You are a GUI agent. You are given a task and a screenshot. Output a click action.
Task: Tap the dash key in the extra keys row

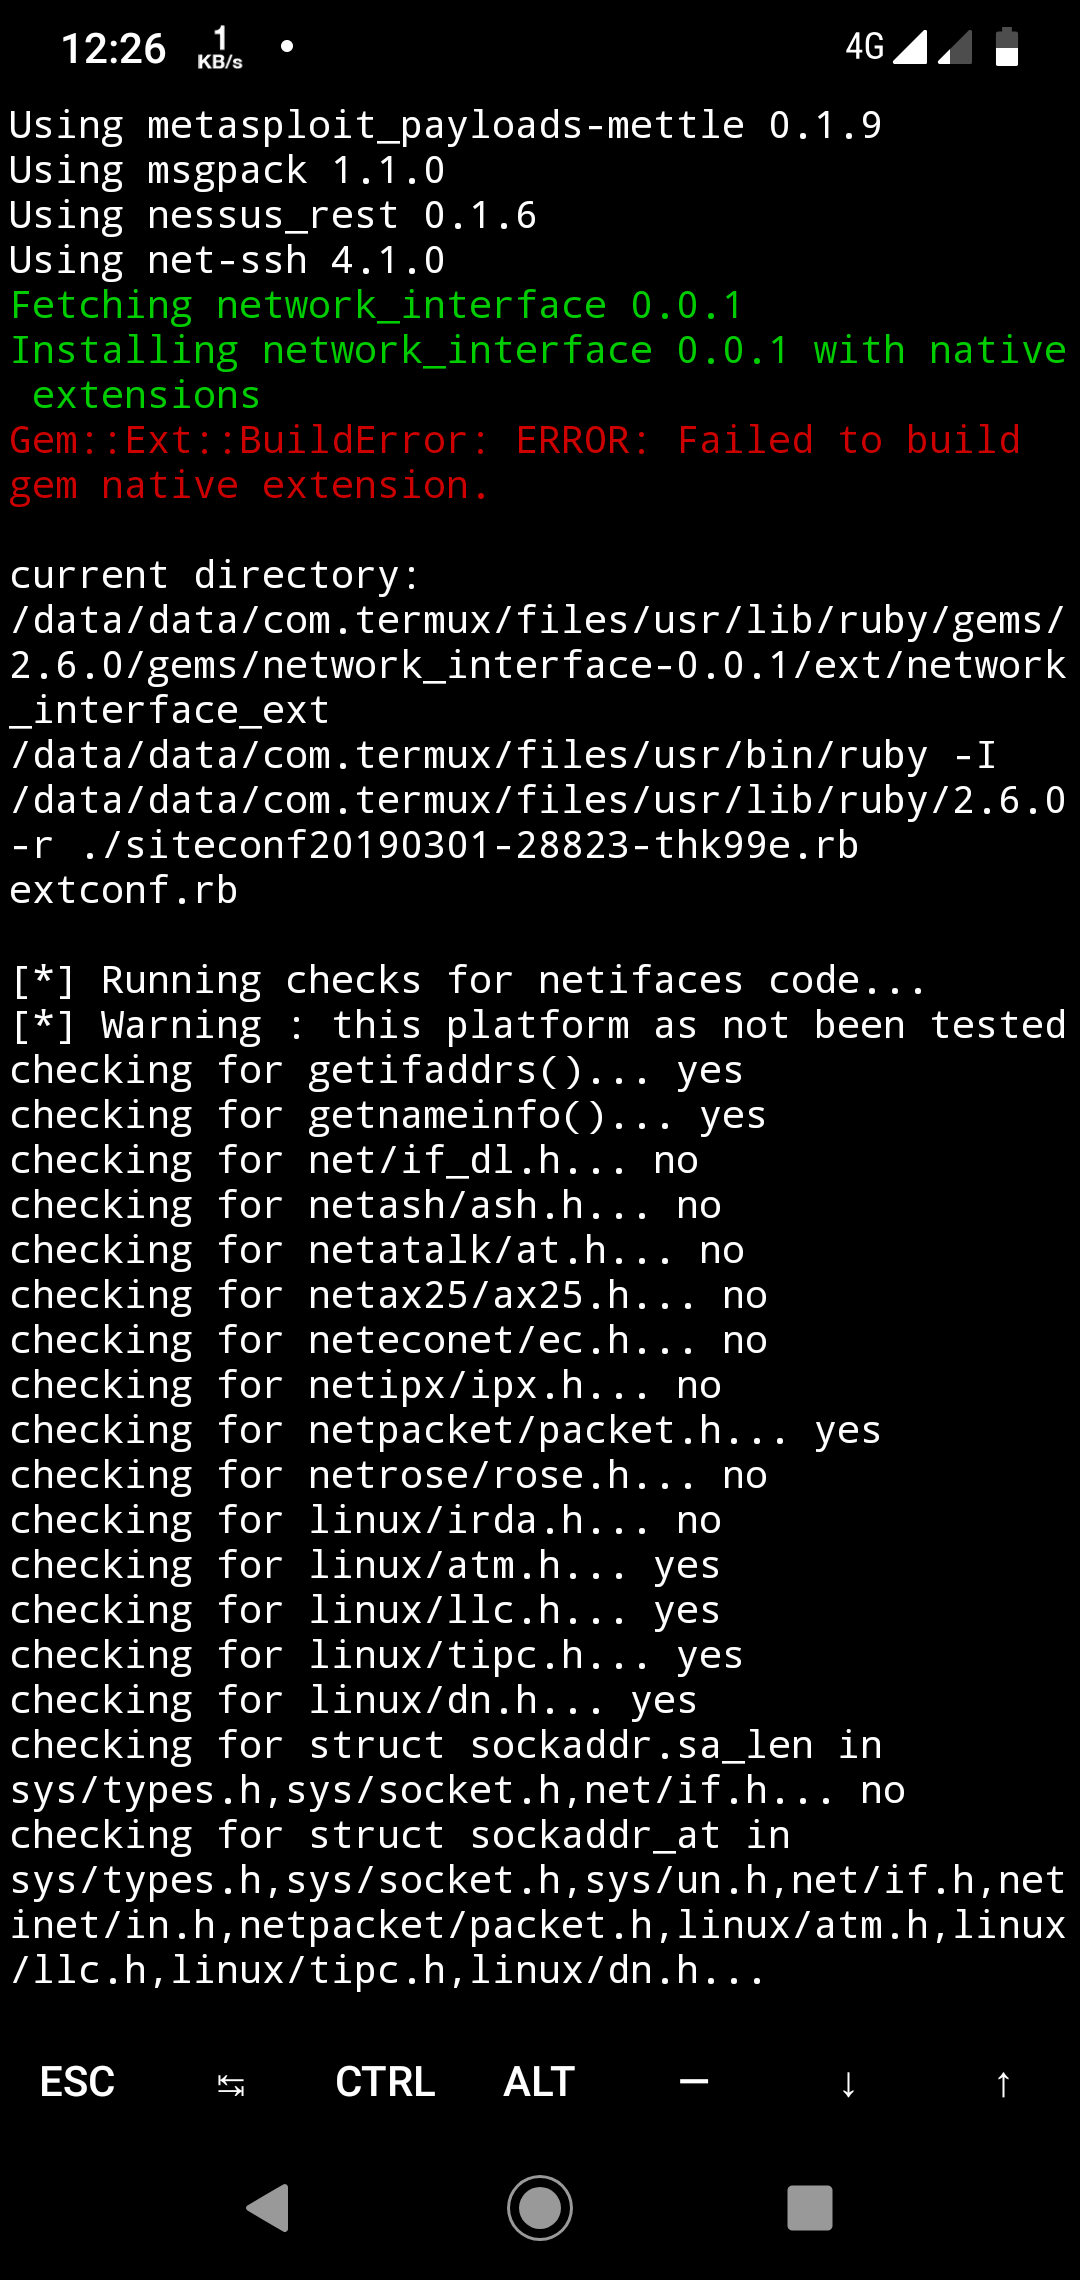pos(693,2082)
